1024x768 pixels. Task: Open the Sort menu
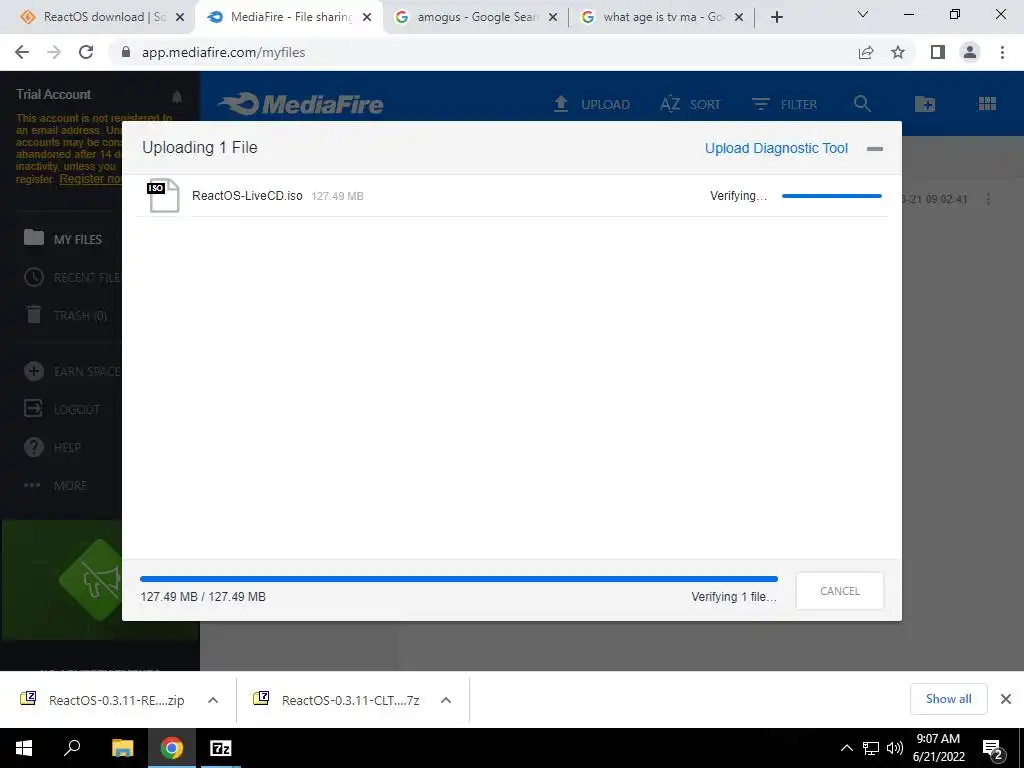click(690, 104)
